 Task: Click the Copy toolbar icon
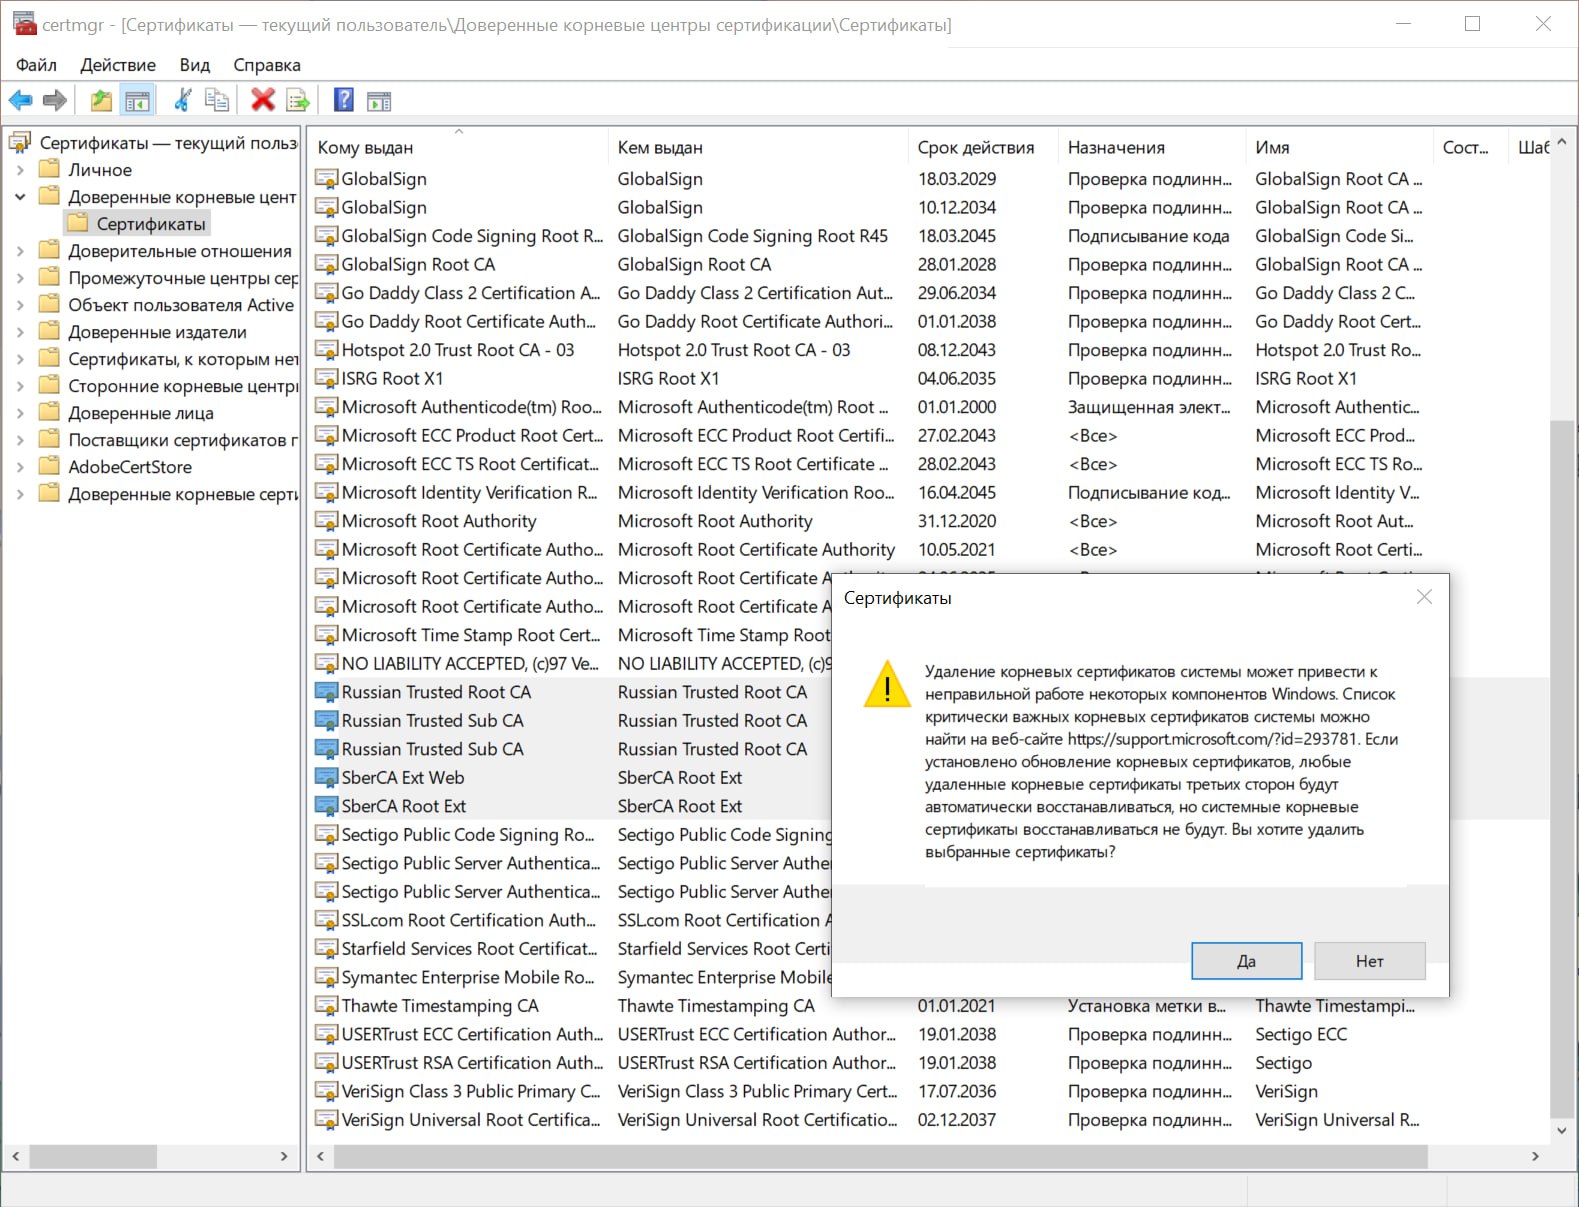coord(216,100)
